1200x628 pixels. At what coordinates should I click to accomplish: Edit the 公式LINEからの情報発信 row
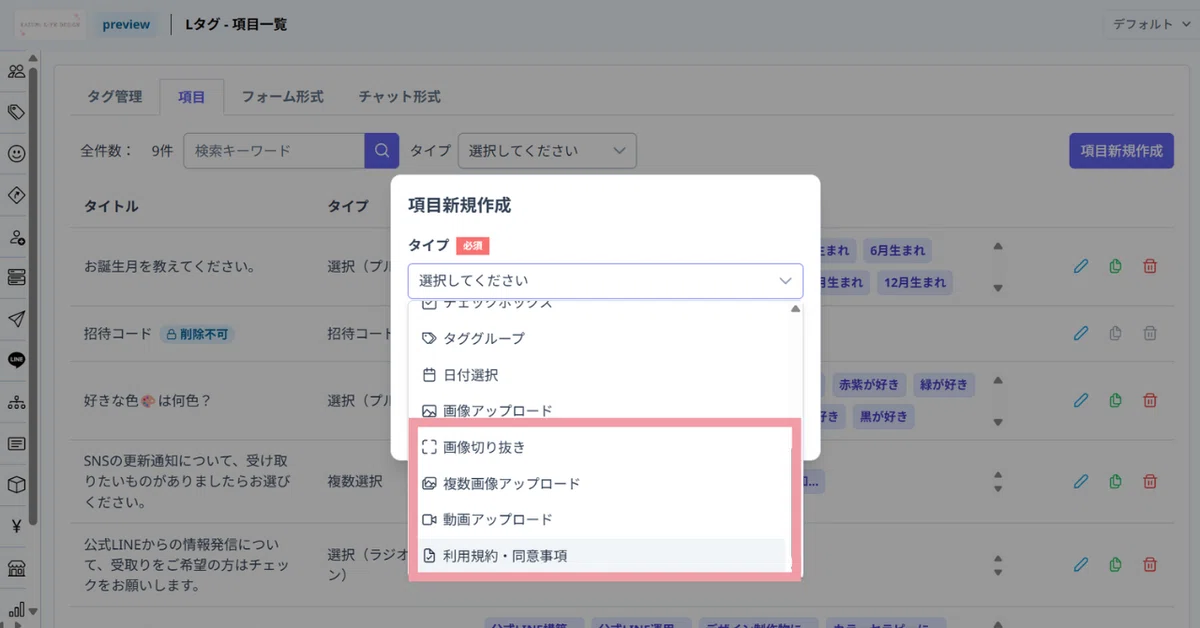pos(1080,565)
